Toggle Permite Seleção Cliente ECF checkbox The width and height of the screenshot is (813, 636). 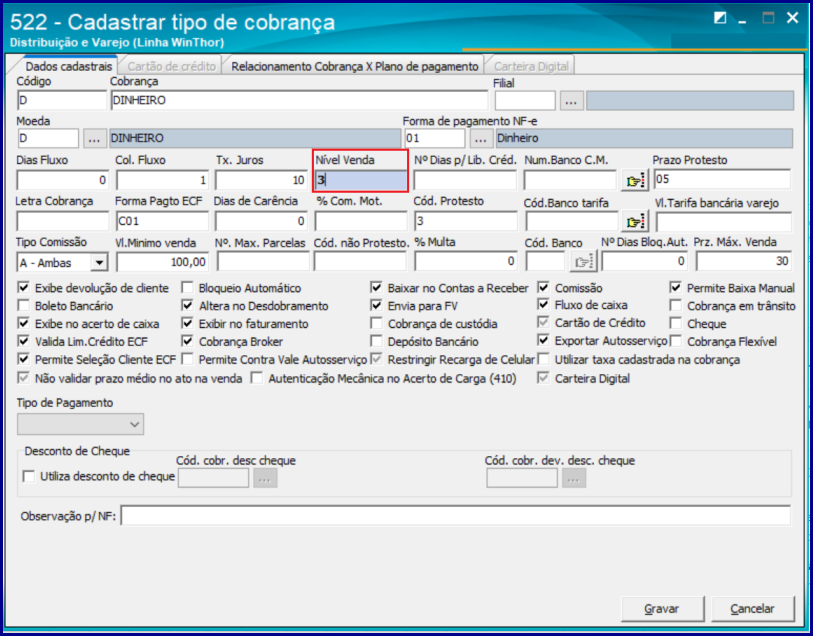coord(24,359)
